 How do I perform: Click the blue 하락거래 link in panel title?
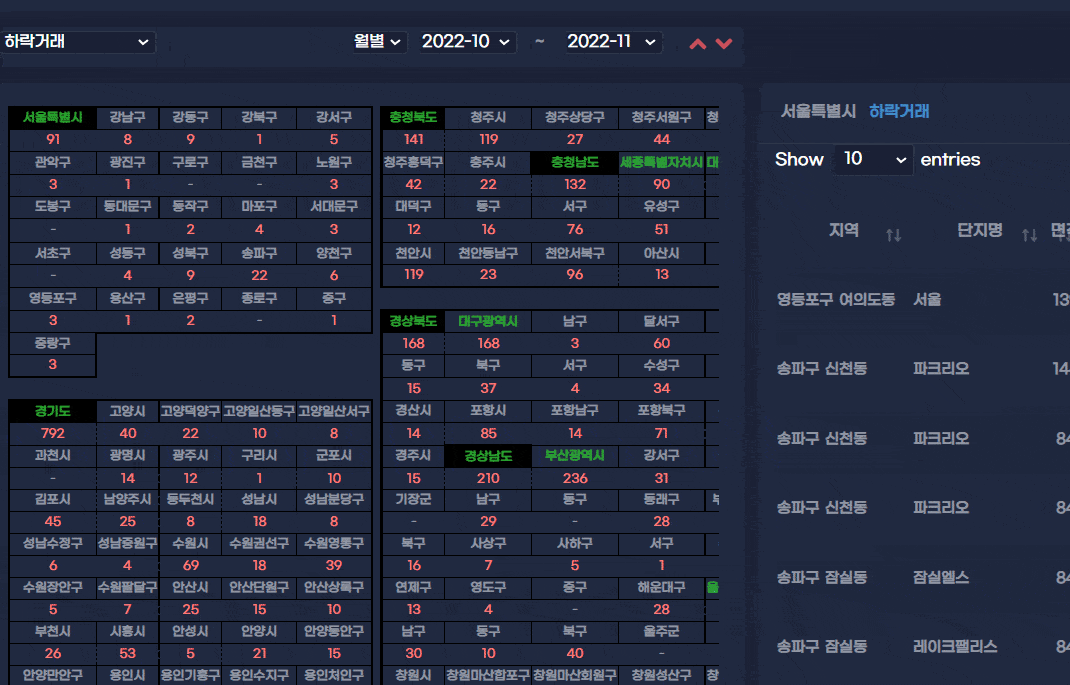pyautogui.click(x=899, y=111)
